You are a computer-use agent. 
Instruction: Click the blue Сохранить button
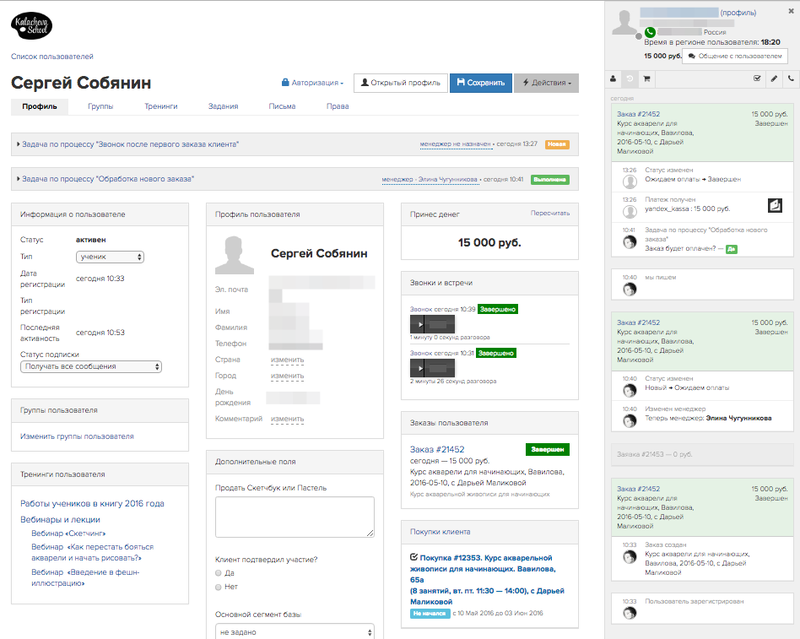click(481, 83)
